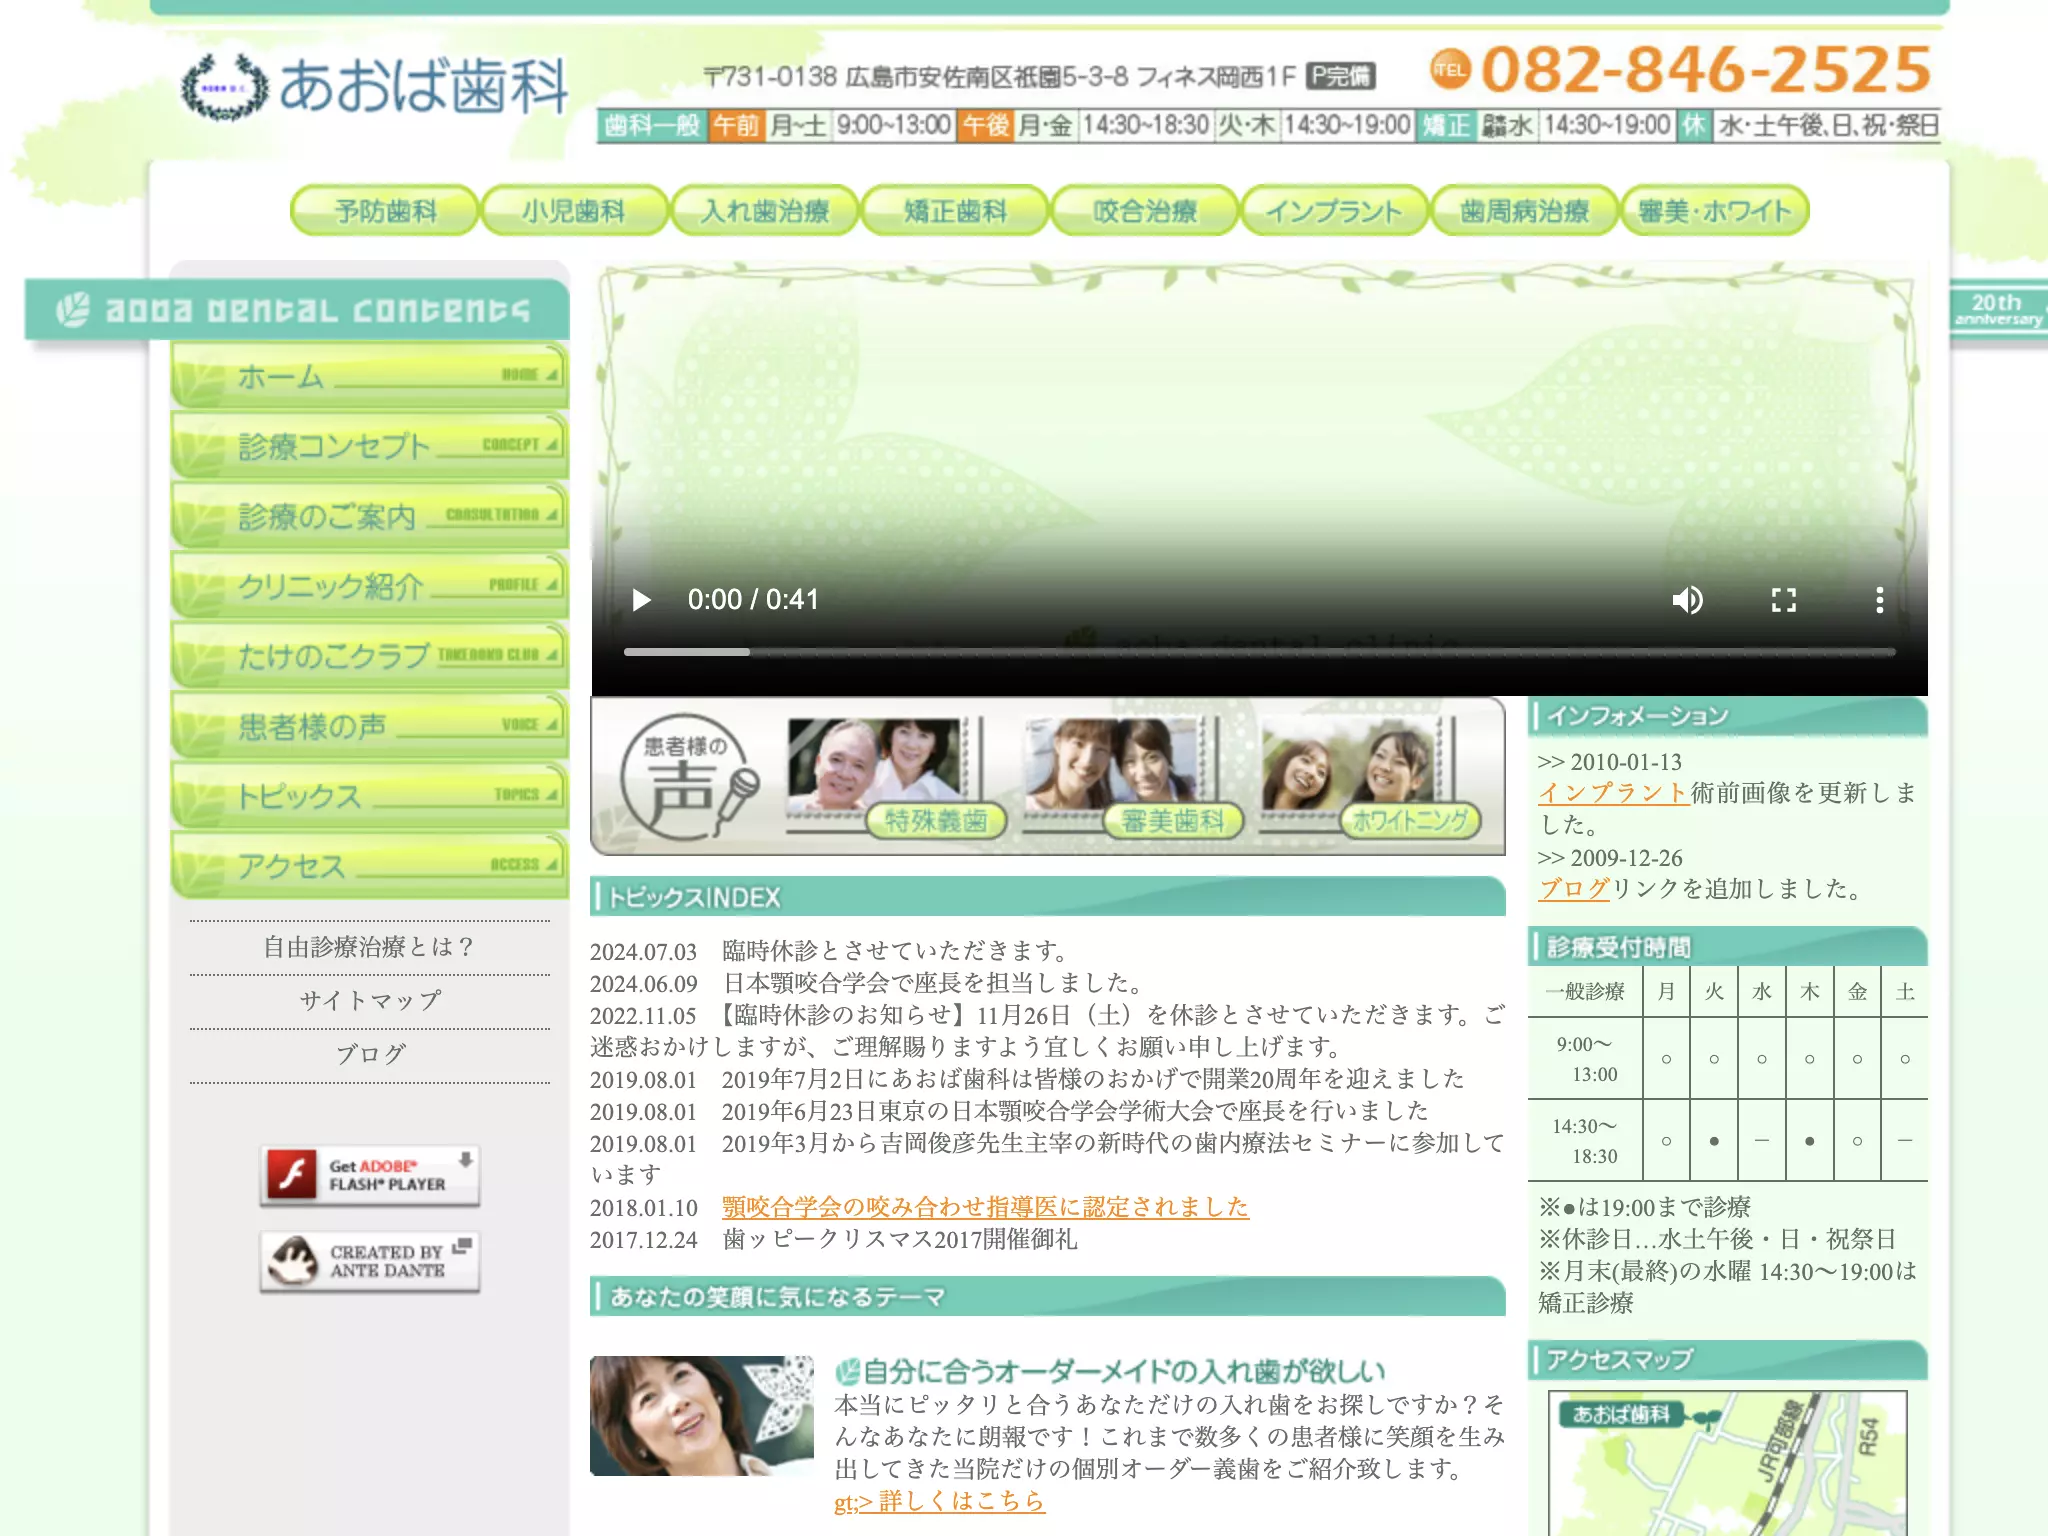Open 患者様の声 in the sidebar menu
This screenshot has width=2048, height=1536.
369,726
